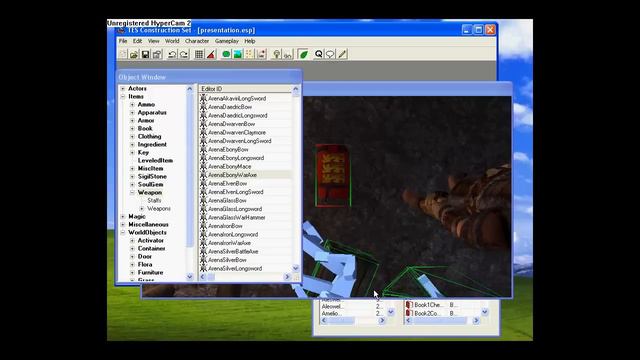Select ArenaGlassWarHammer in the list
The width and height of the screenshot is (640, 360).
click(237, 218)
